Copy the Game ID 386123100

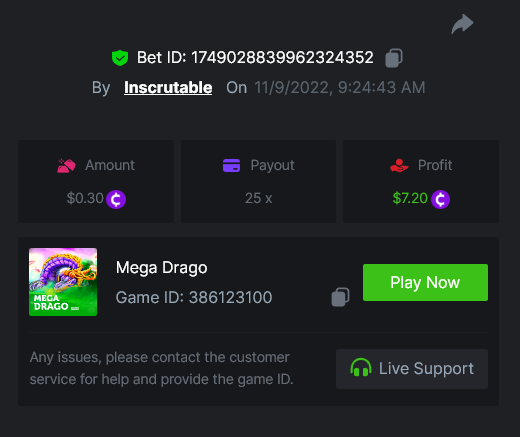[340, 297]
